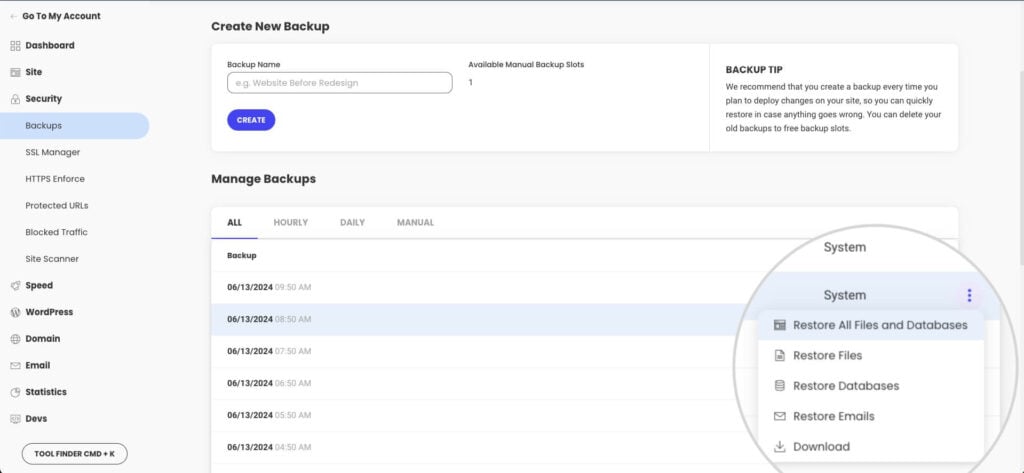1024x473 pixels.
Task: Expand the Domain section in sidebar
Action: pyautogui.click(x=42, y=339)
